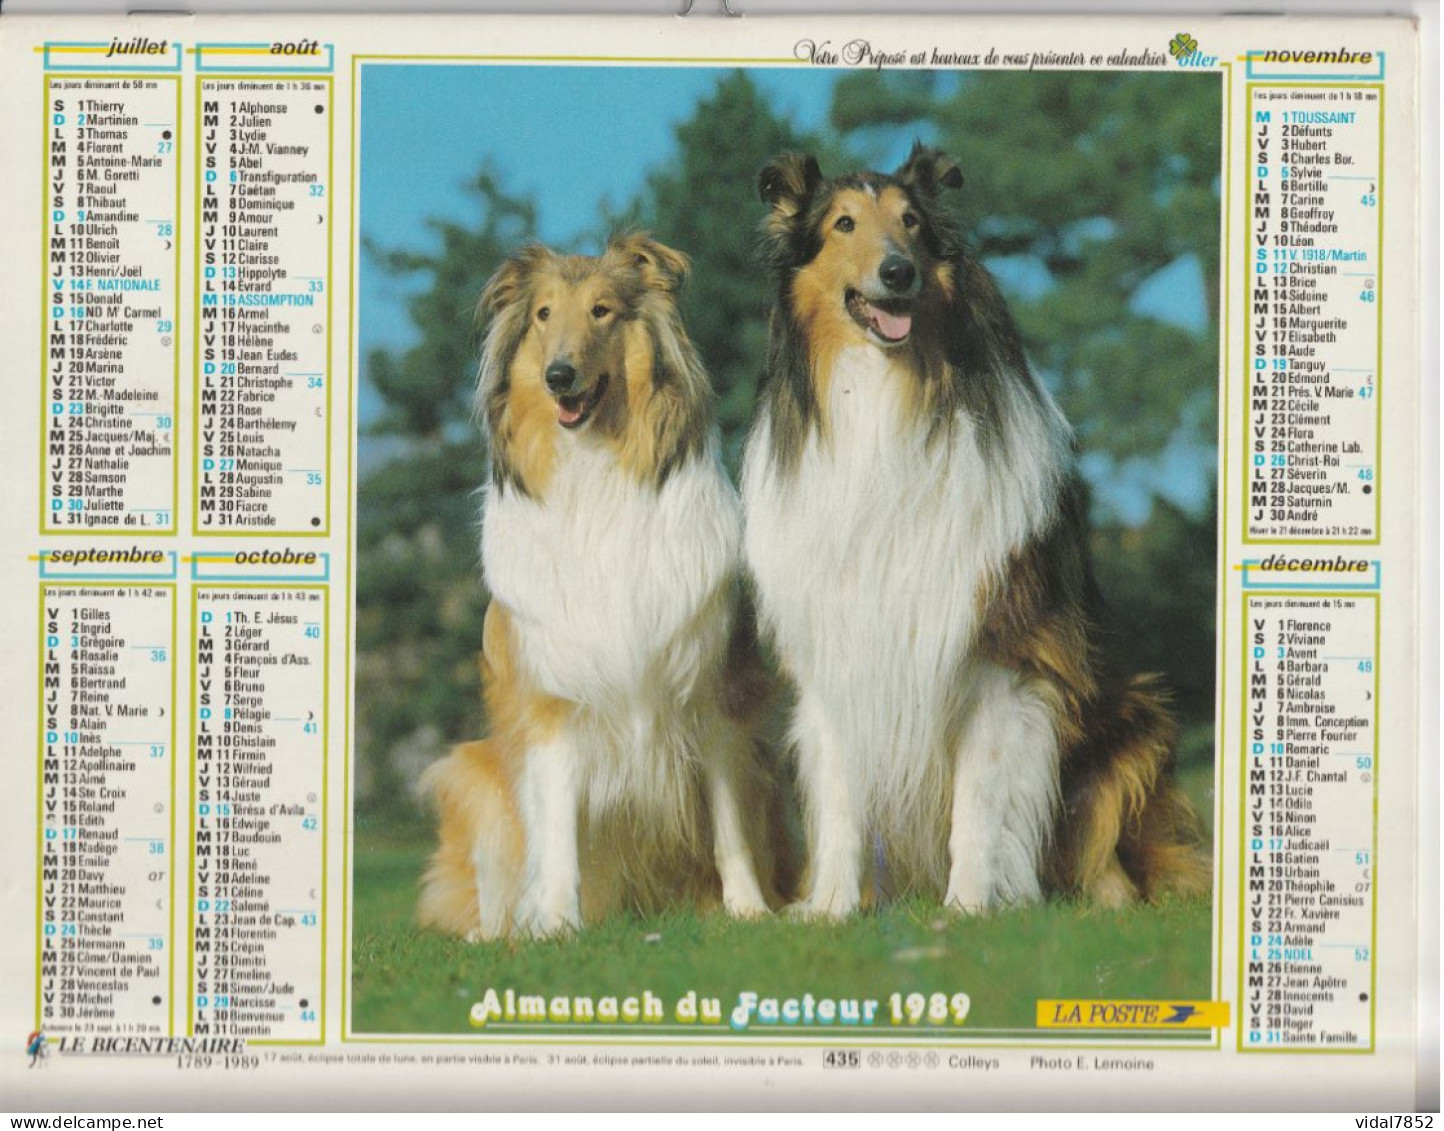Select the octobre month header
1444x1131 pixels.
pyautogui.click(x=274, y=557)
